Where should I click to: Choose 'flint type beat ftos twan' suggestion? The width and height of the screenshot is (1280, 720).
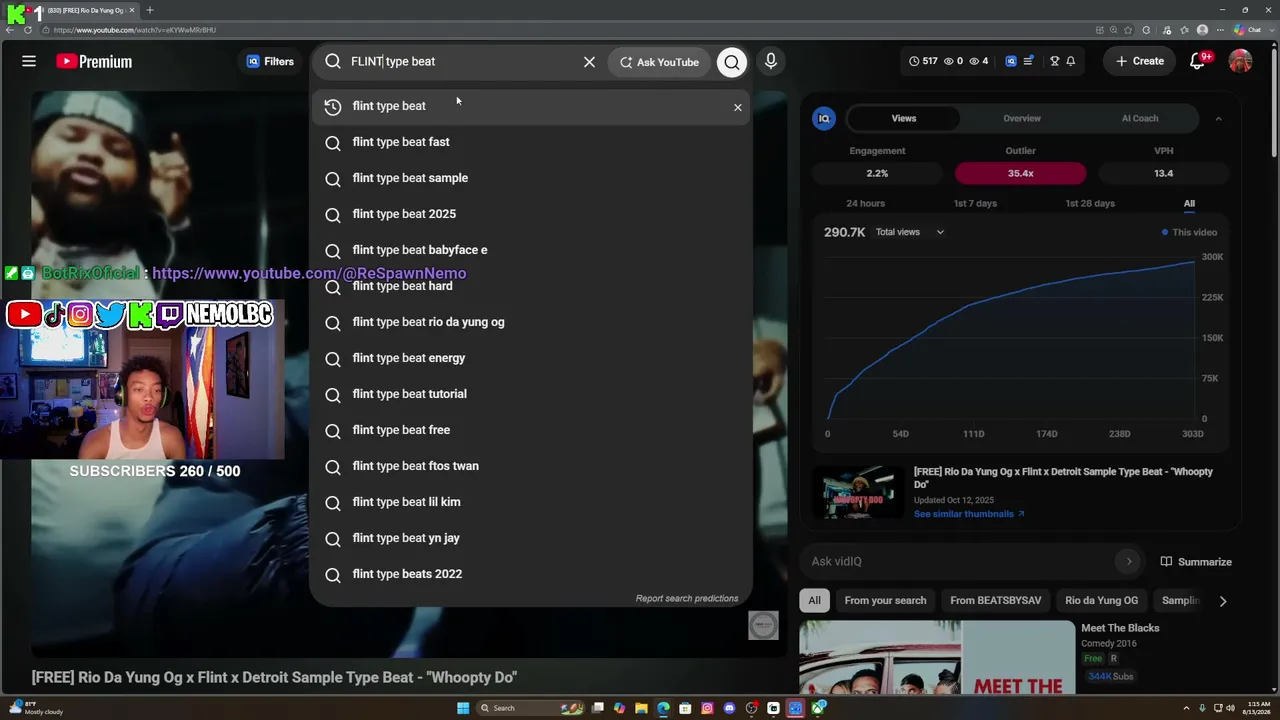pyautogui.click(x=531, y=466)
